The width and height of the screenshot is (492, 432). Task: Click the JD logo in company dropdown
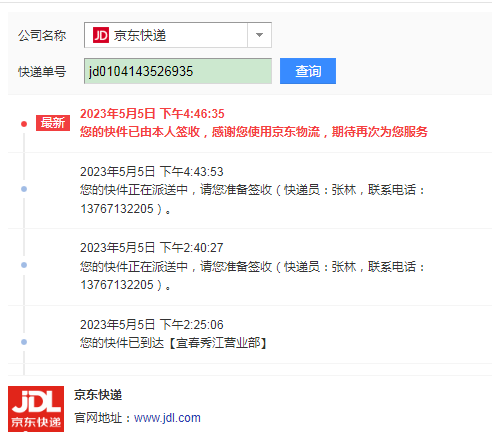coord(101,35)
